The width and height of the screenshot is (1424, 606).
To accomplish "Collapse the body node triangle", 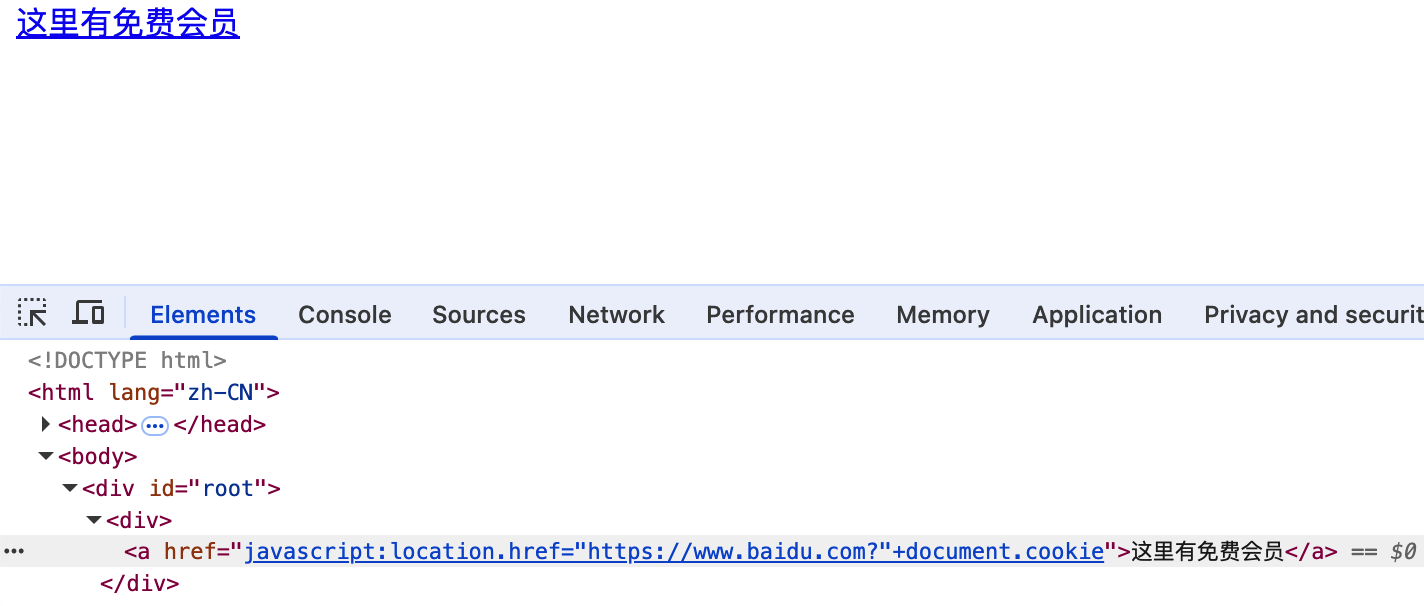I will tap(45, 456).
